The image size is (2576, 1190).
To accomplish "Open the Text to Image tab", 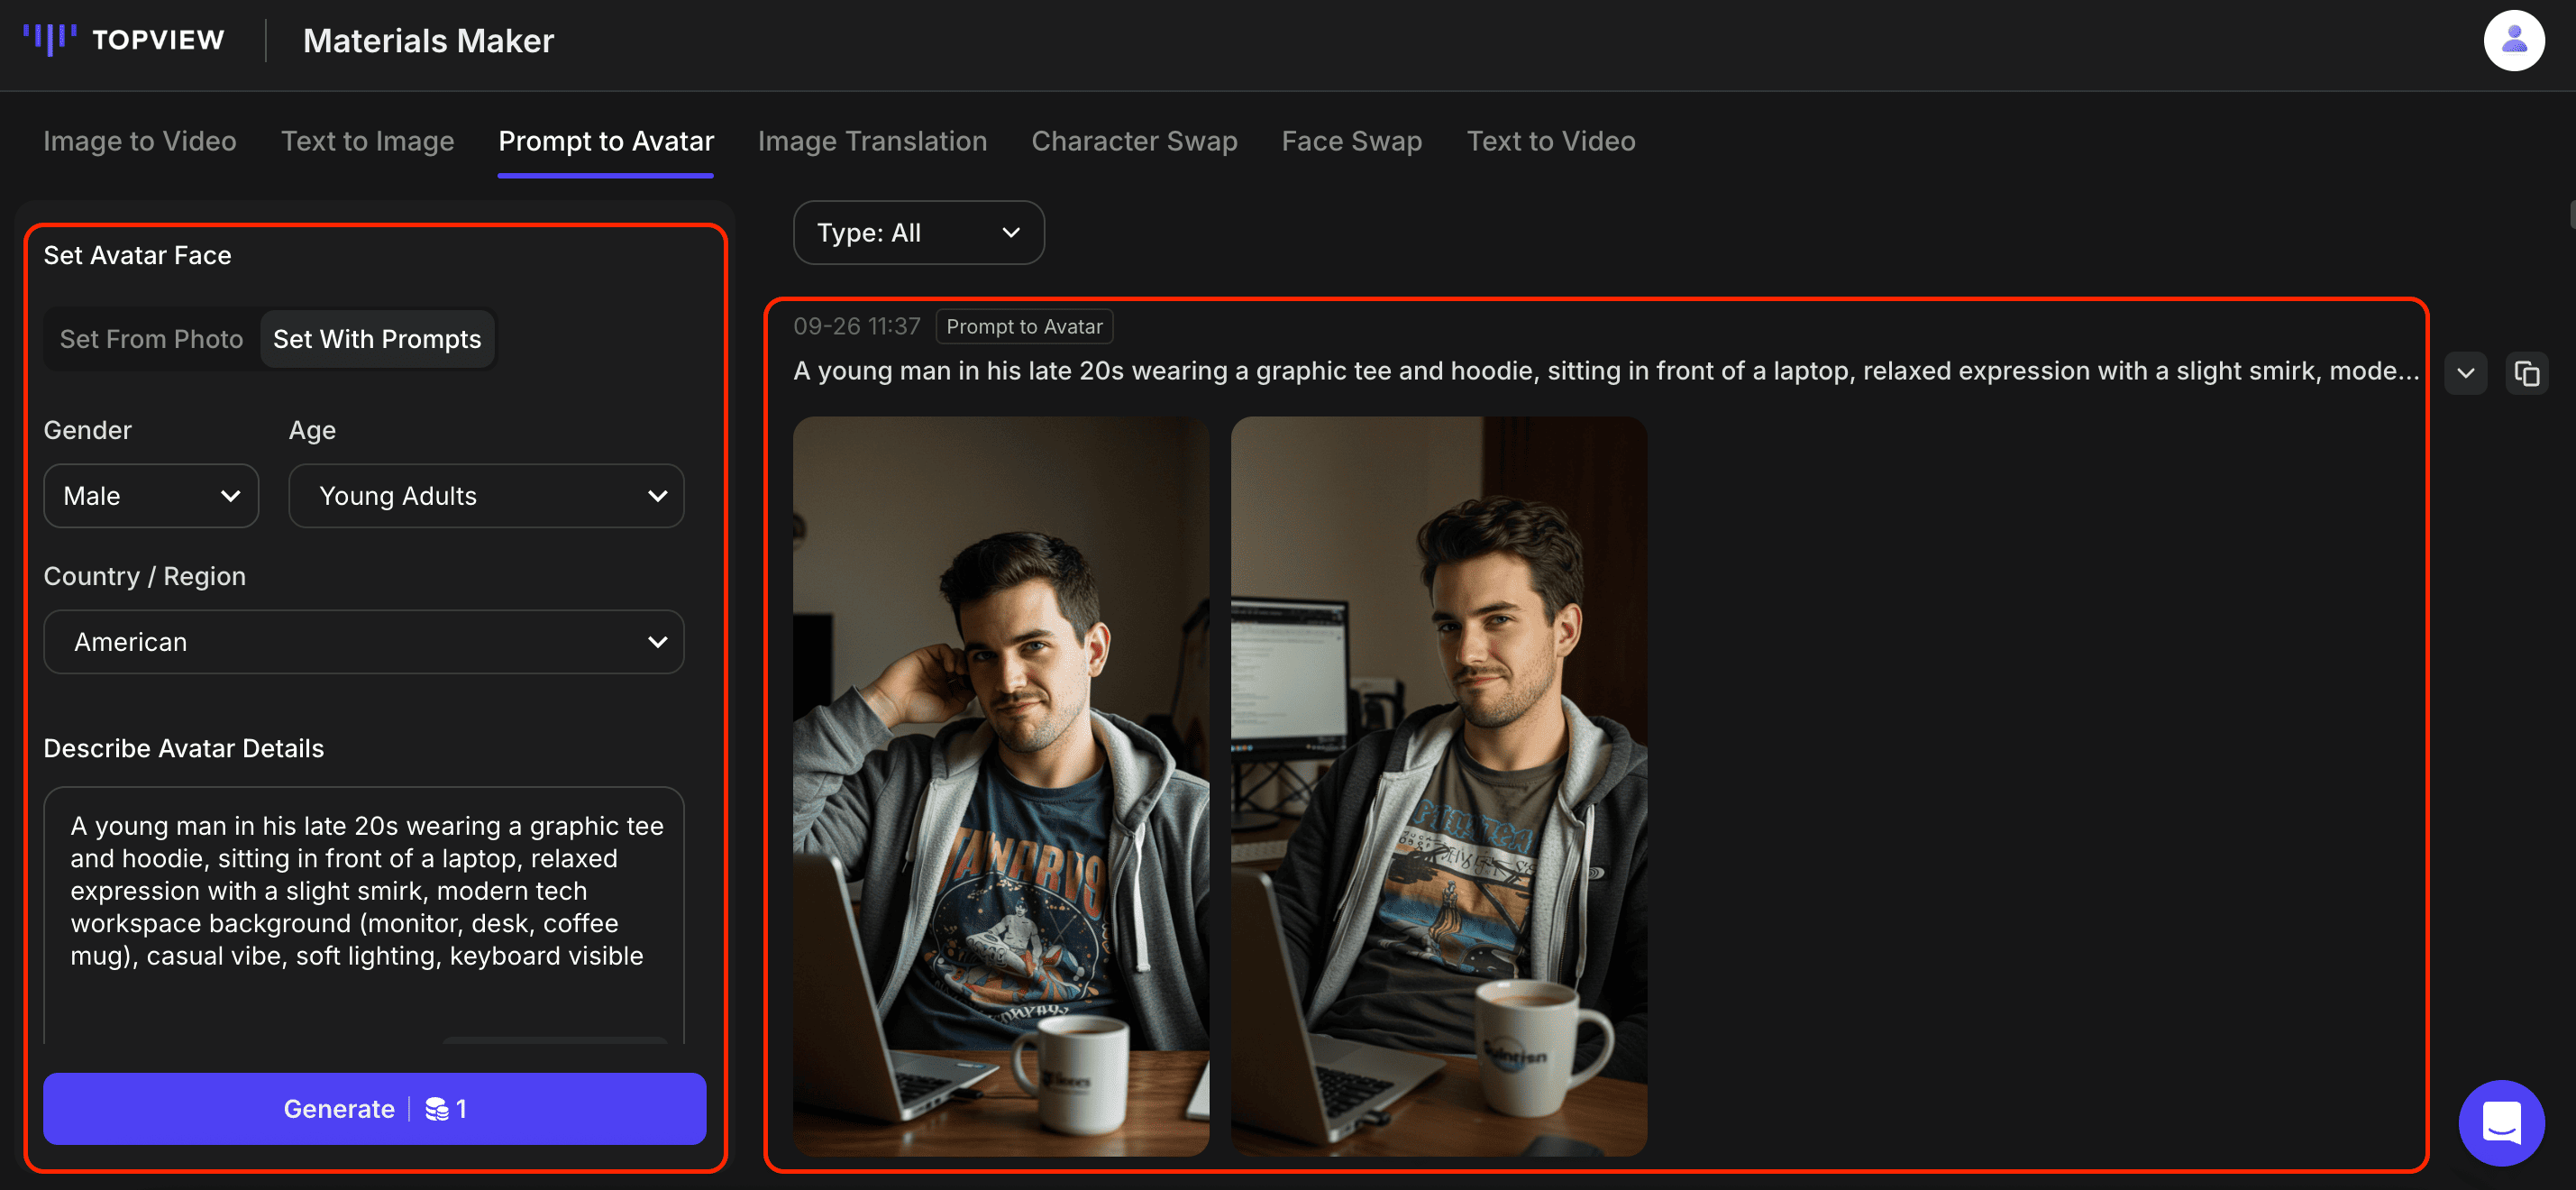I will point(367,141).
